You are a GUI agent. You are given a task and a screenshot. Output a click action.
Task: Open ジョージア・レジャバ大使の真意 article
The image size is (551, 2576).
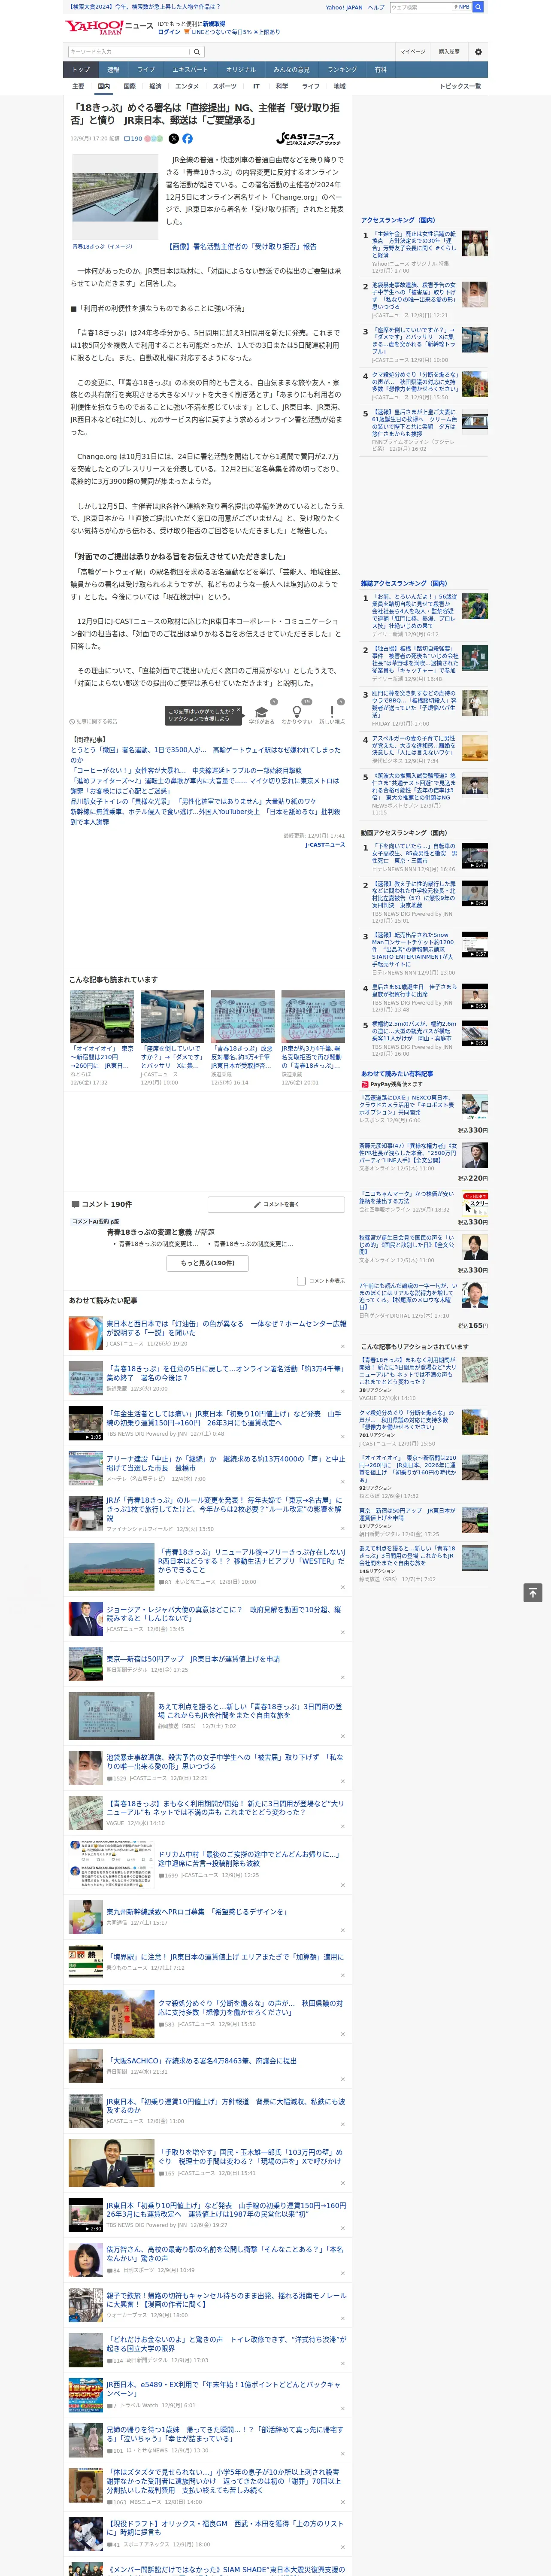224,1614
